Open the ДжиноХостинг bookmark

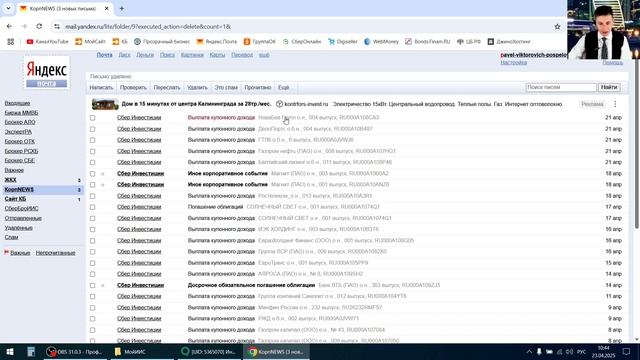pos(509,42)
